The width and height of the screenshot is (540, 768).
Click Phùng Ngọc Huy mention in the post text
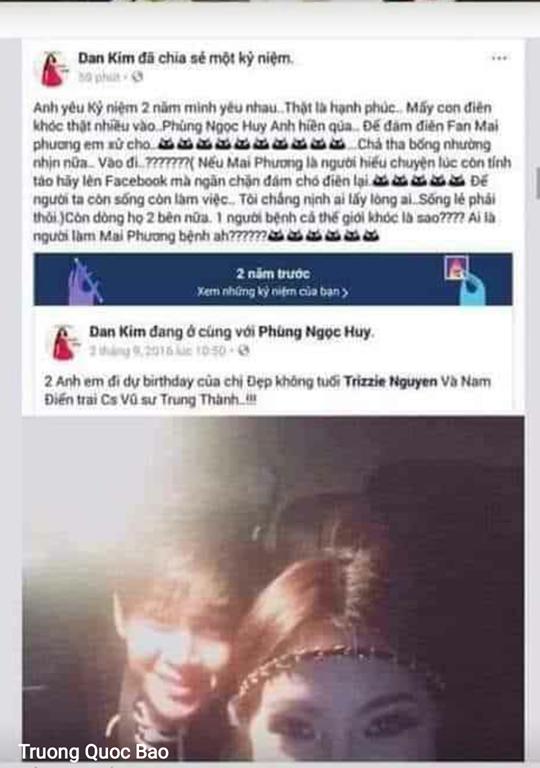click(x=214, y=126)
